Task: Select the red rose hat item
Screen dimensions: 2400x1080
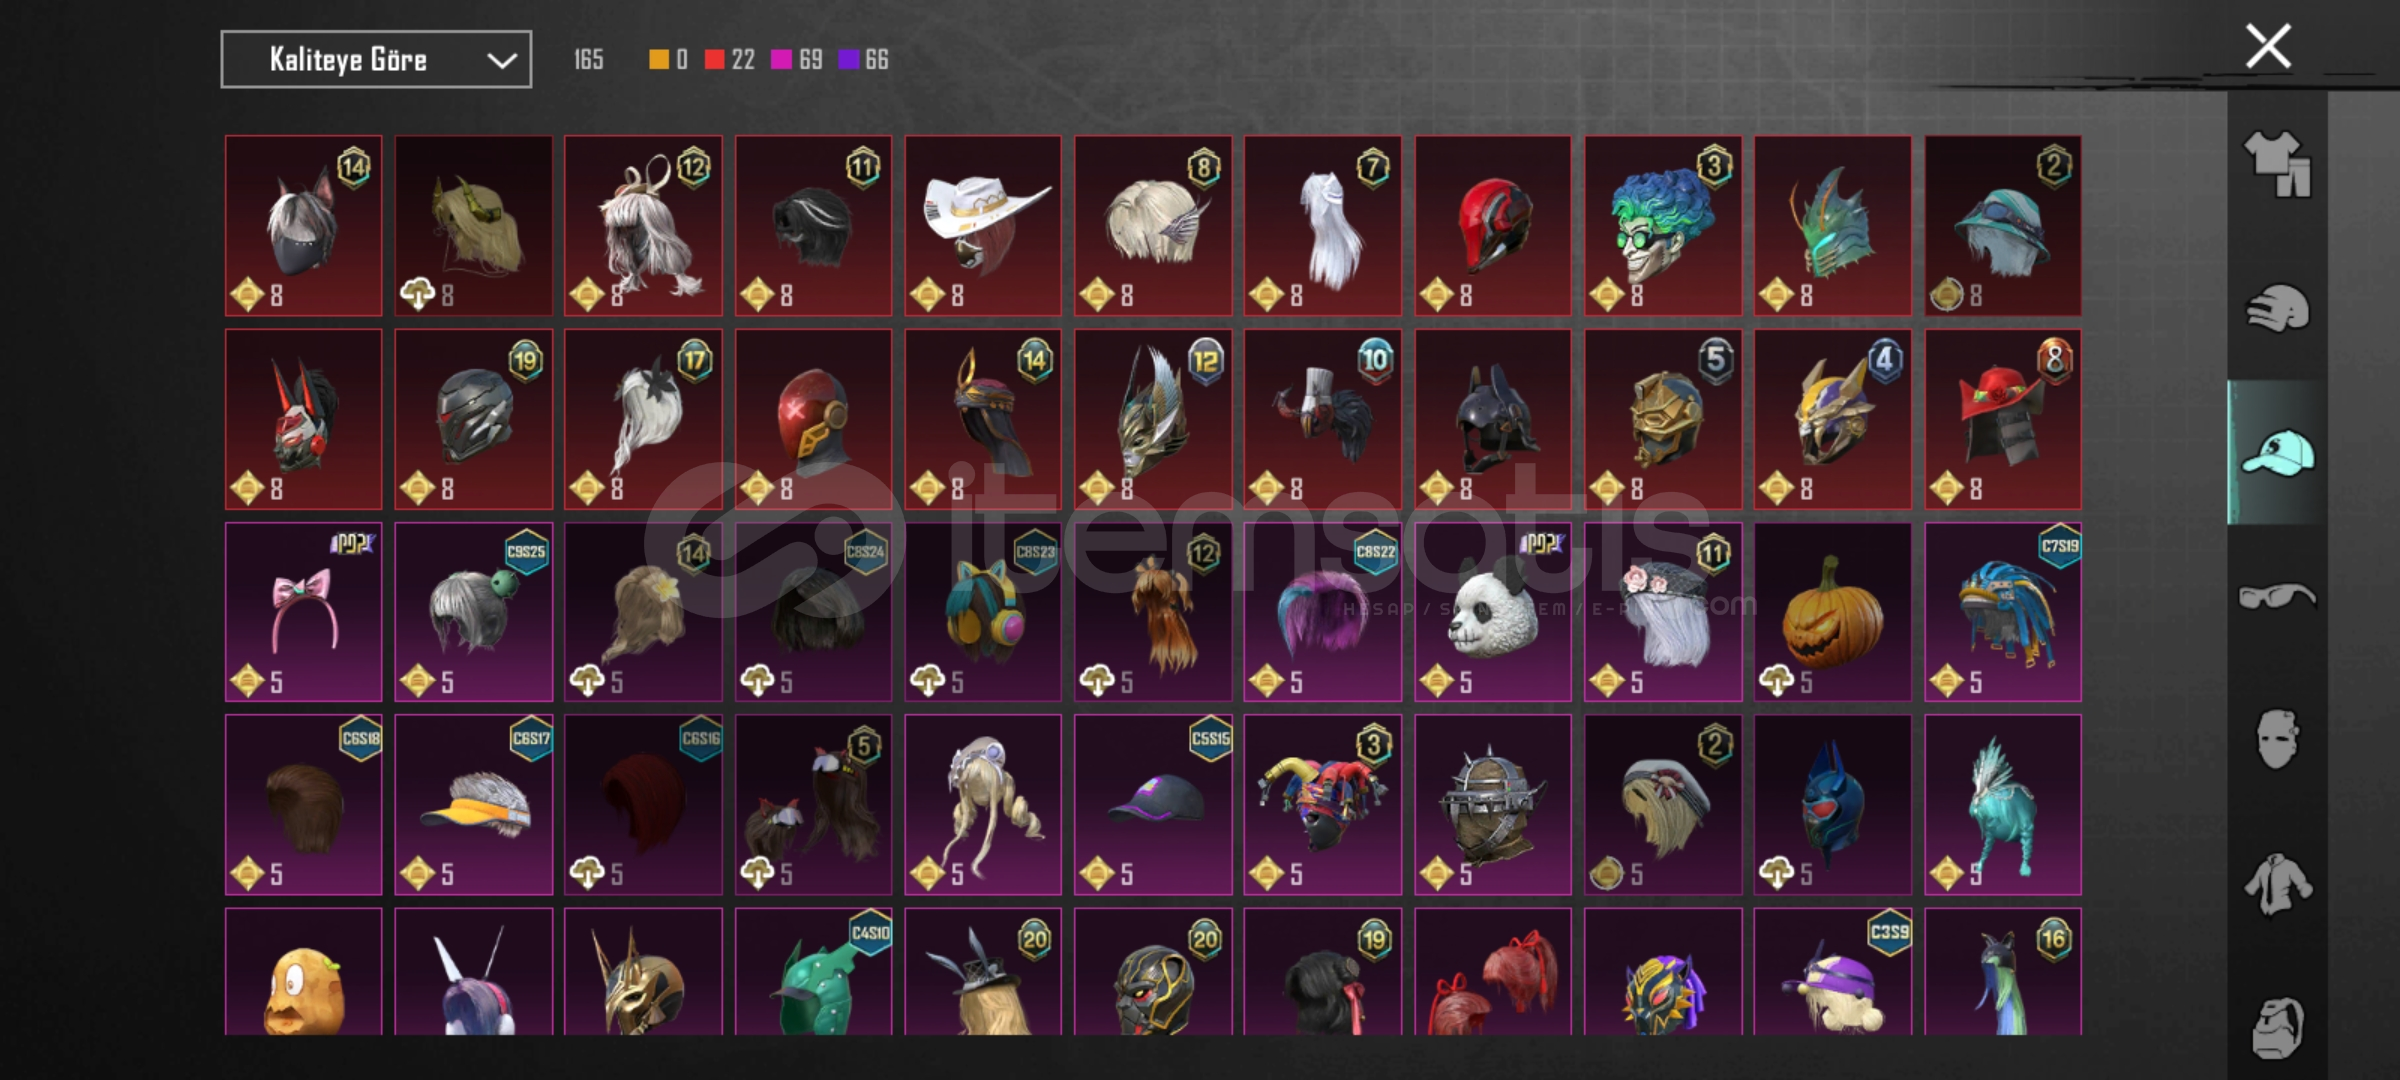Action: (2003, 420)
